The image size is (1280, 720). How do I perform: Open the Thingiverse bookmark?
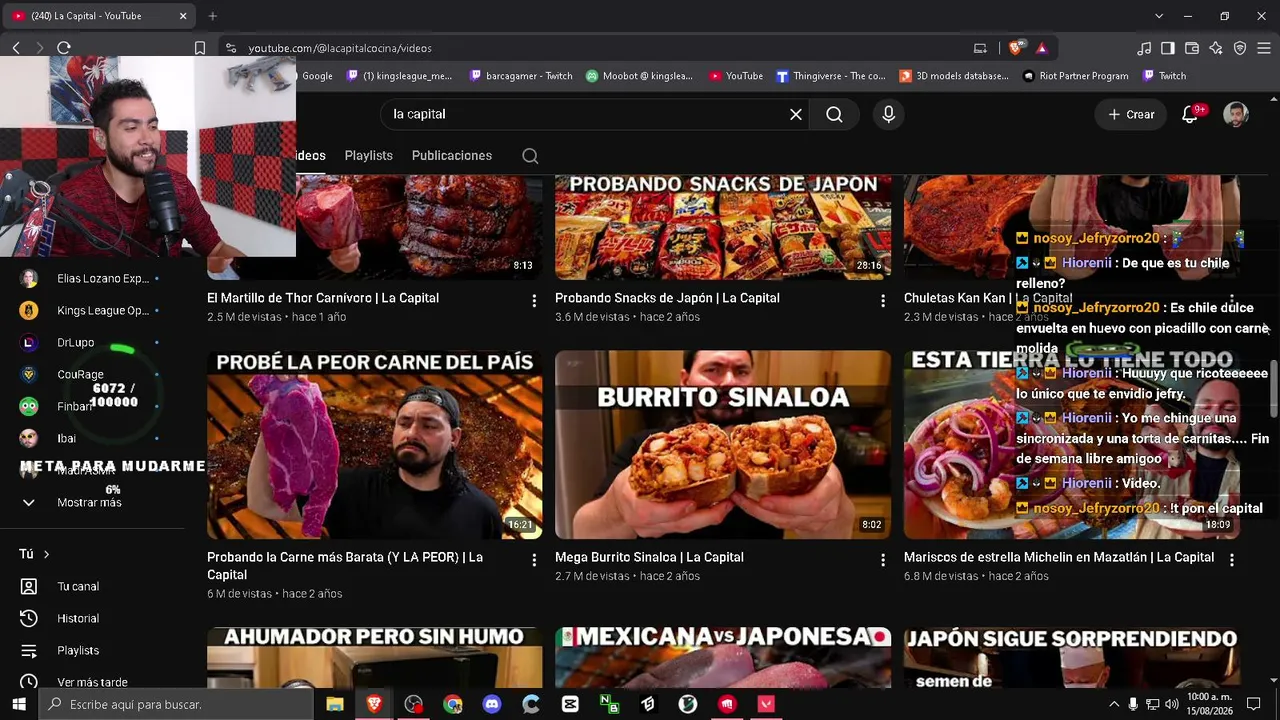point(831,76)
